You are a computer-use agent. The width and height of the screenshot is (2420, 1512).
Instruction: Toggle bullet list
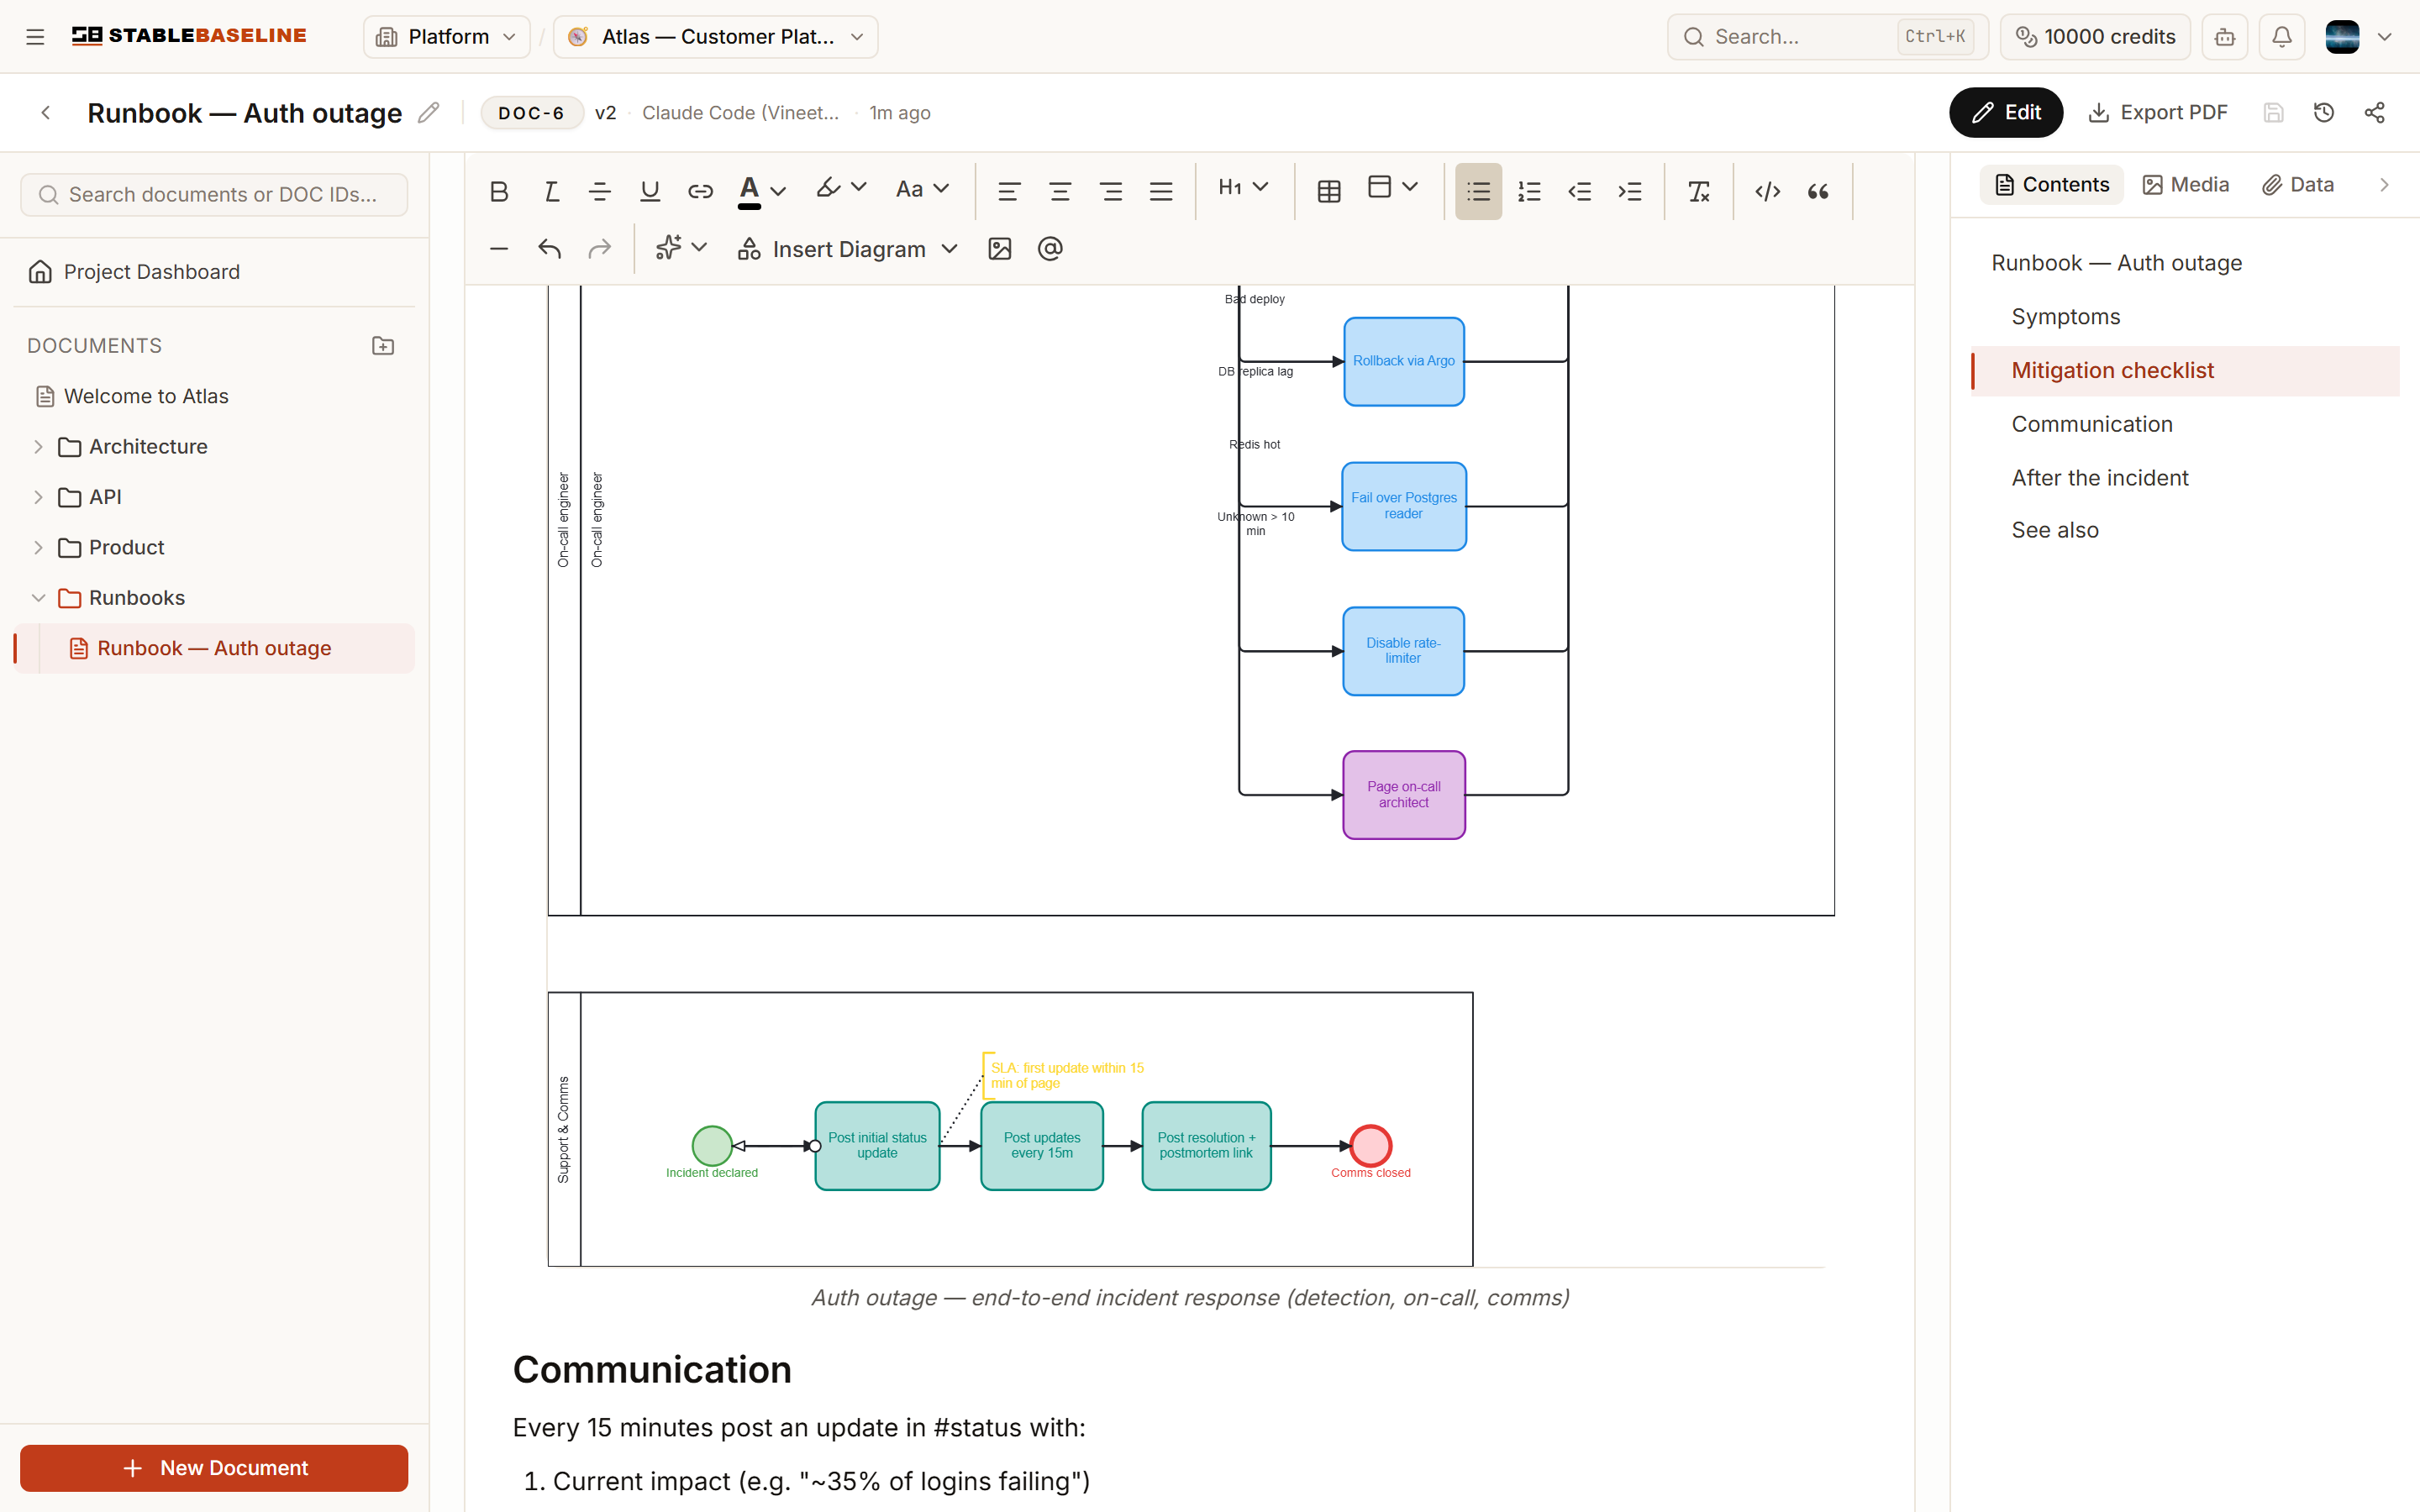1478,191
